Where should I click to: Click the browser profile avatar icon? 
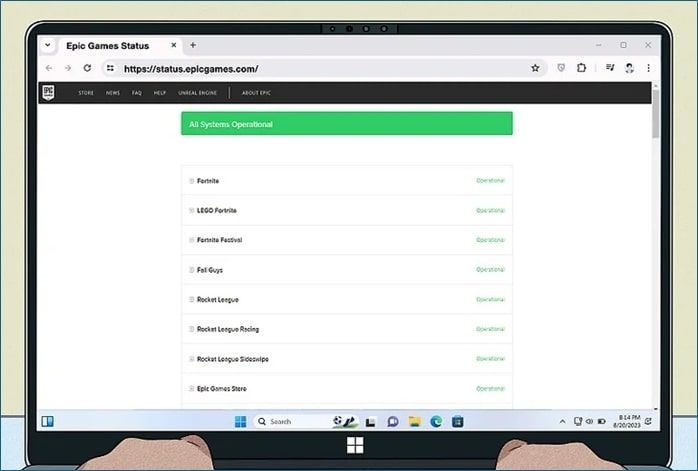point(629,68)
